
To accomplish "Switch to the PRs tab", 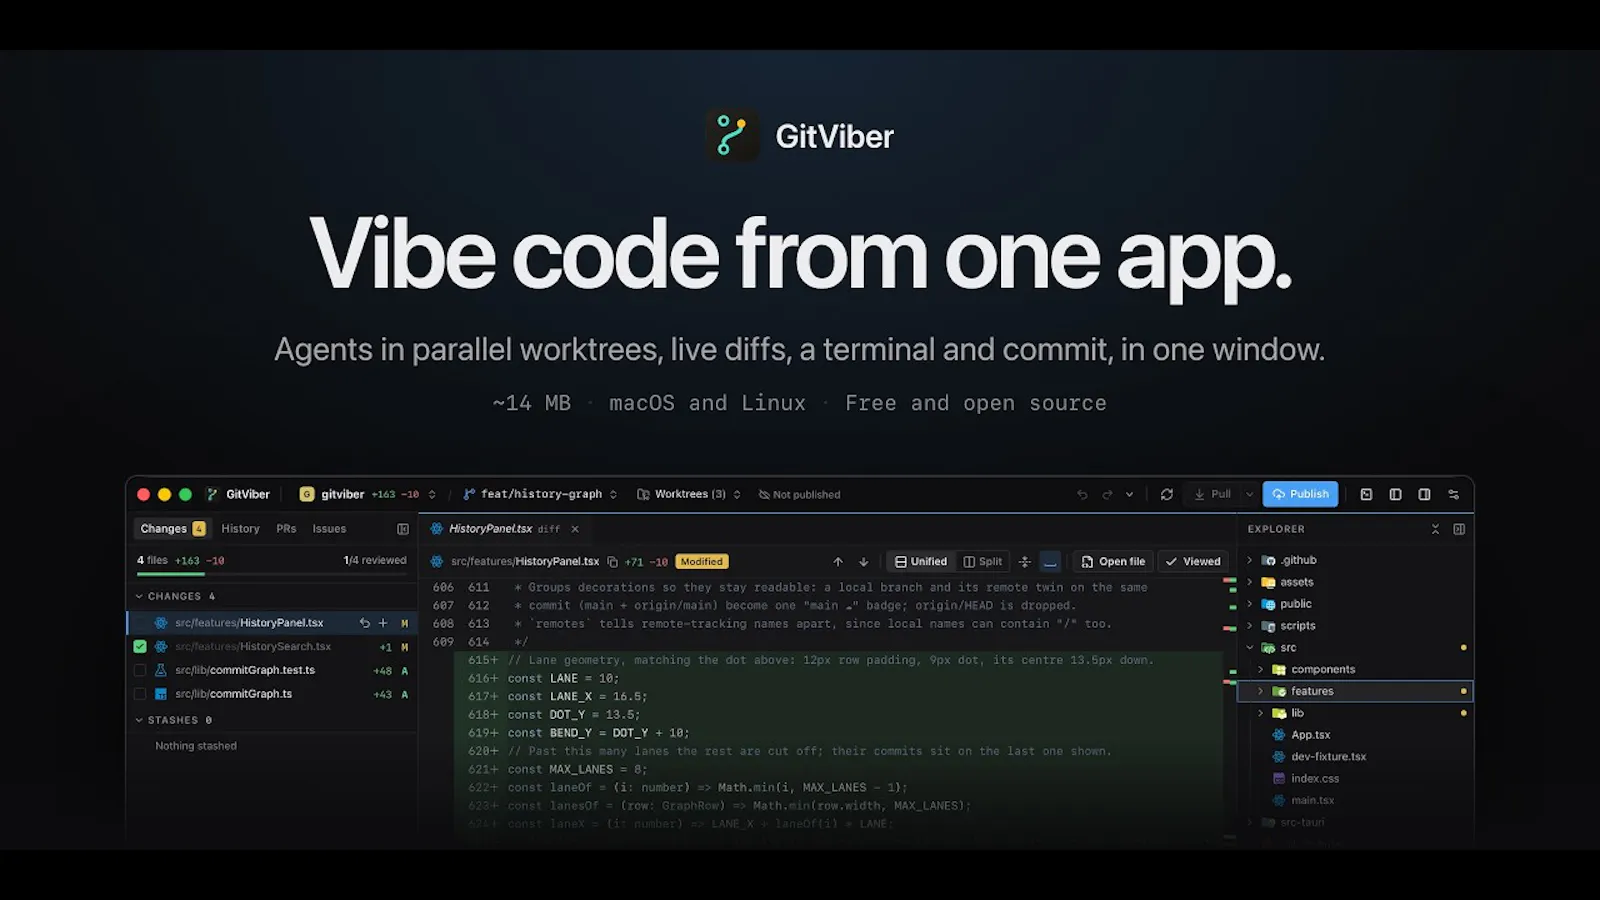I will 286,529.
